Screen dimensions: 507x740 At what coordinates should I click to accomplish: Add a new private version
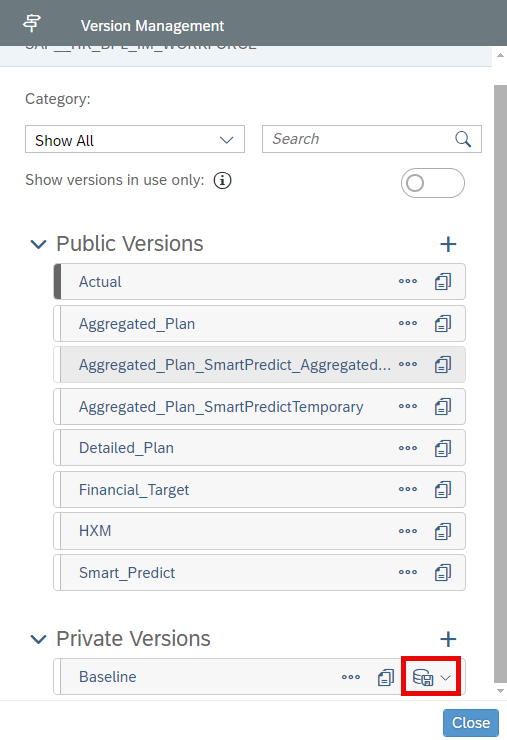pos(448,639)
